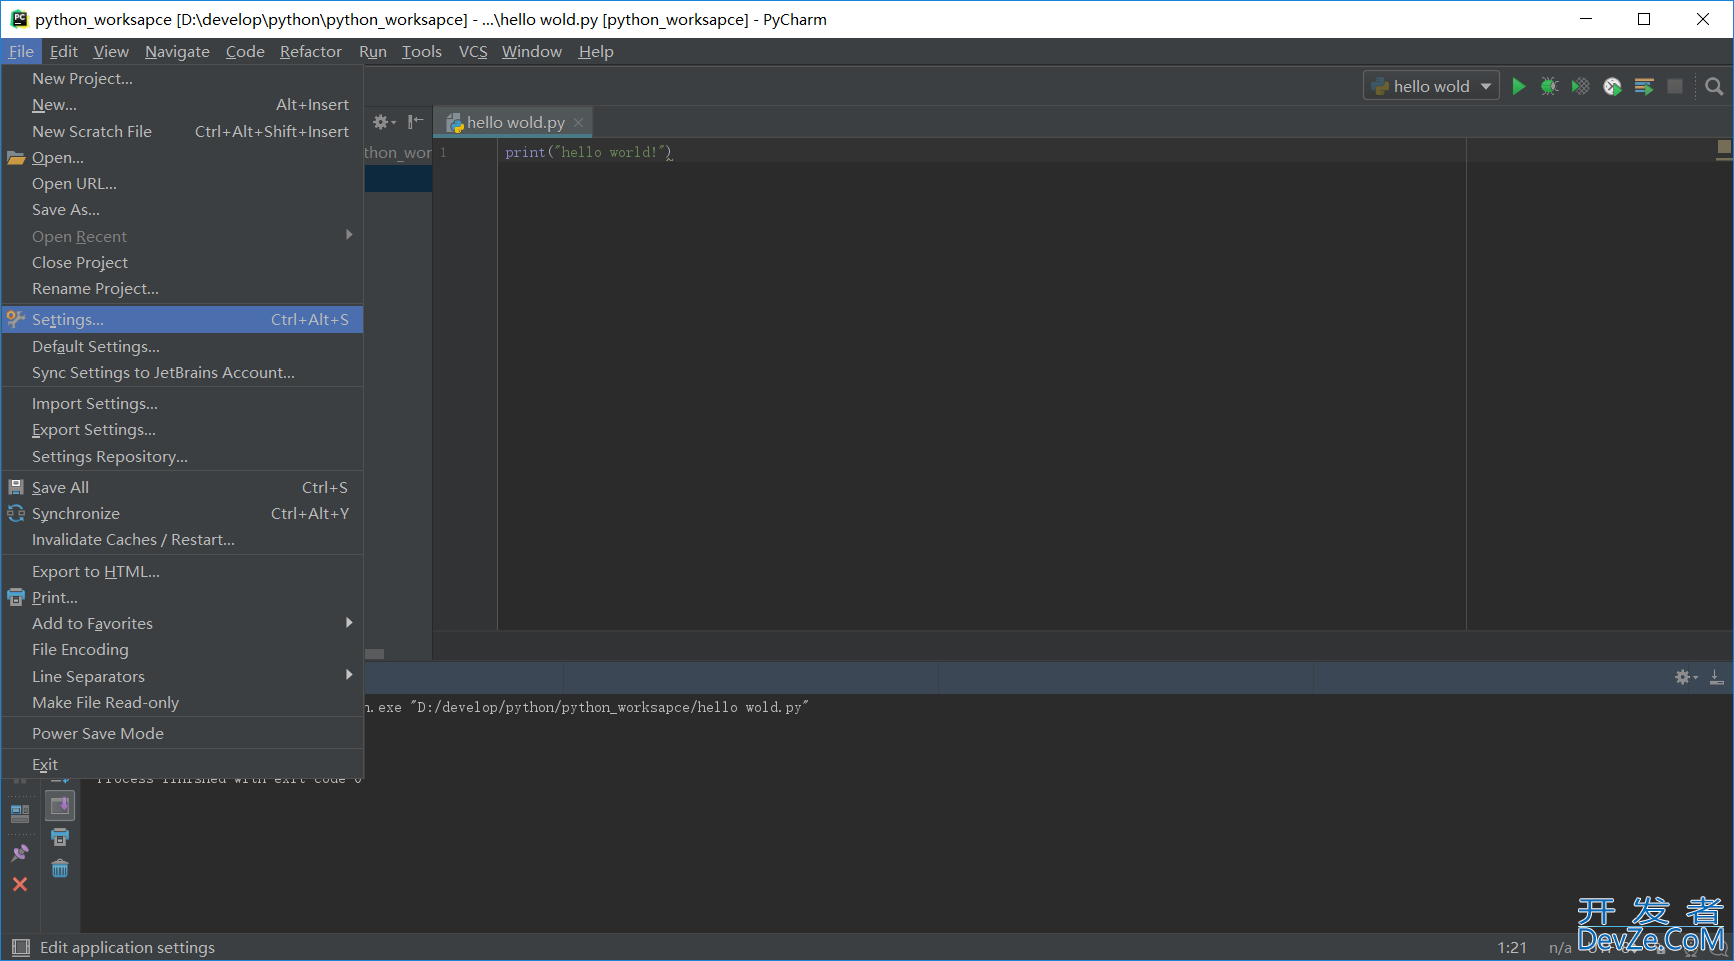Select Sync Settings to JetBrains Account
Image resolution: width=1734 pixels, height=961 pixels.
182,373
